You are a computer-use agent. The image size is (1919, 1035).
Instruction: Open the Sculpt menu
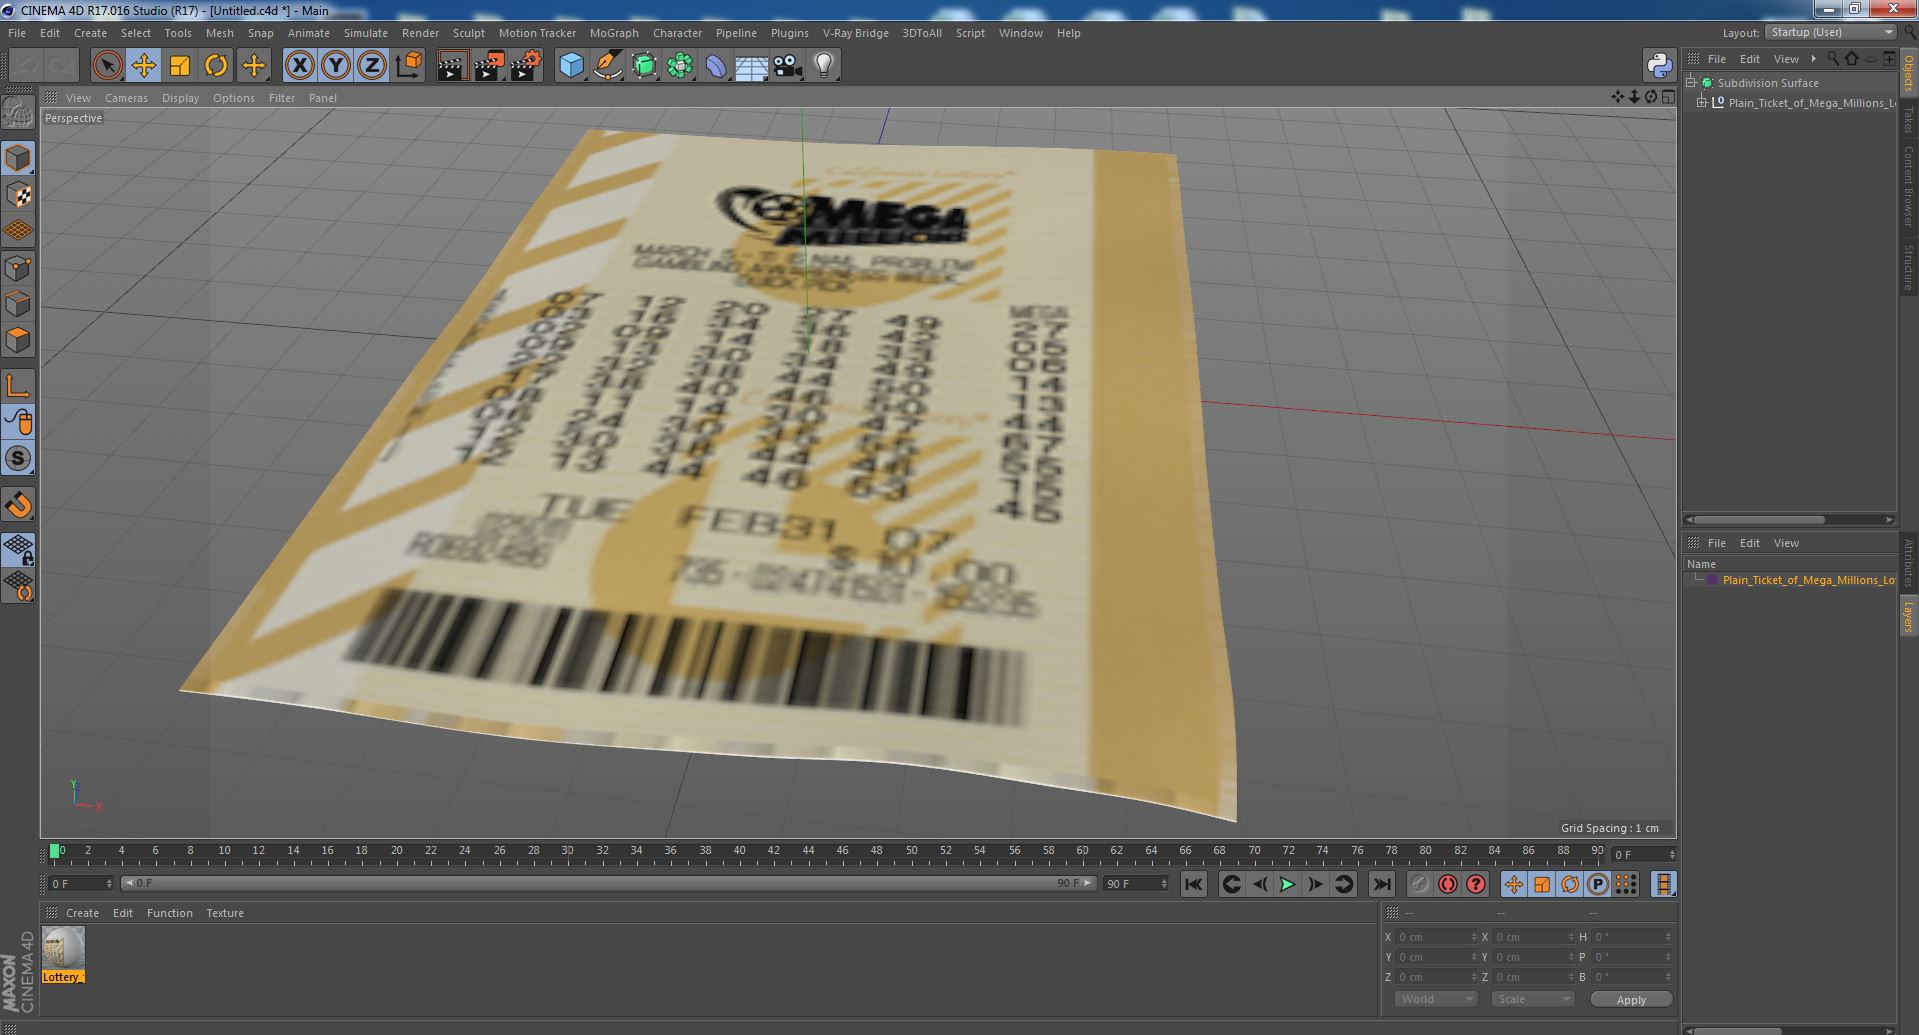pos(468,33)
